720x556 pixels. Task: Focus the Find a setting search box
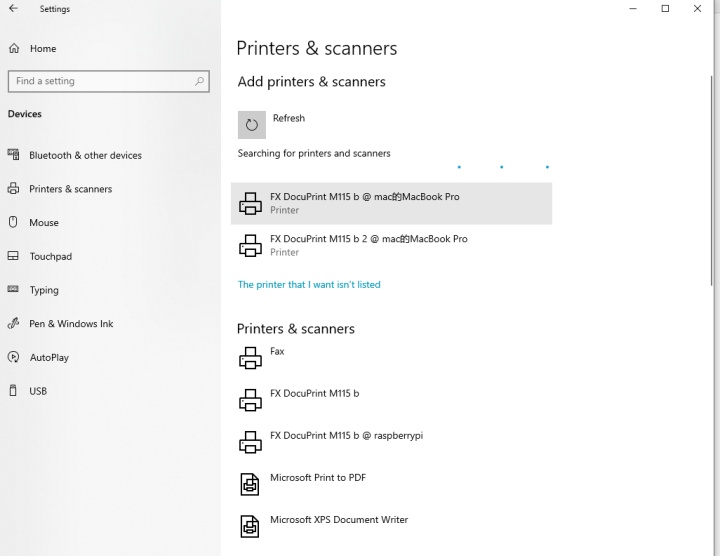click(108, 81)
